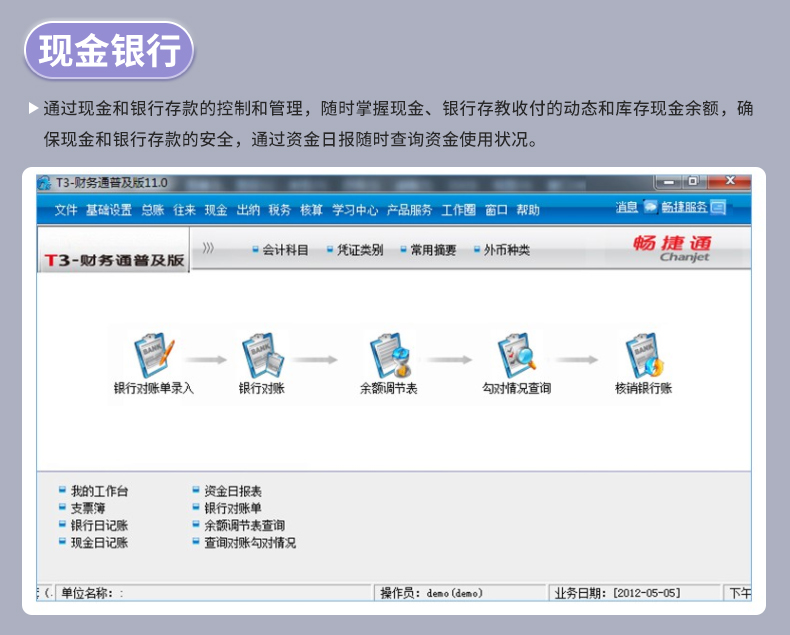Open the 支票簿 link

[x=88, y=508]
